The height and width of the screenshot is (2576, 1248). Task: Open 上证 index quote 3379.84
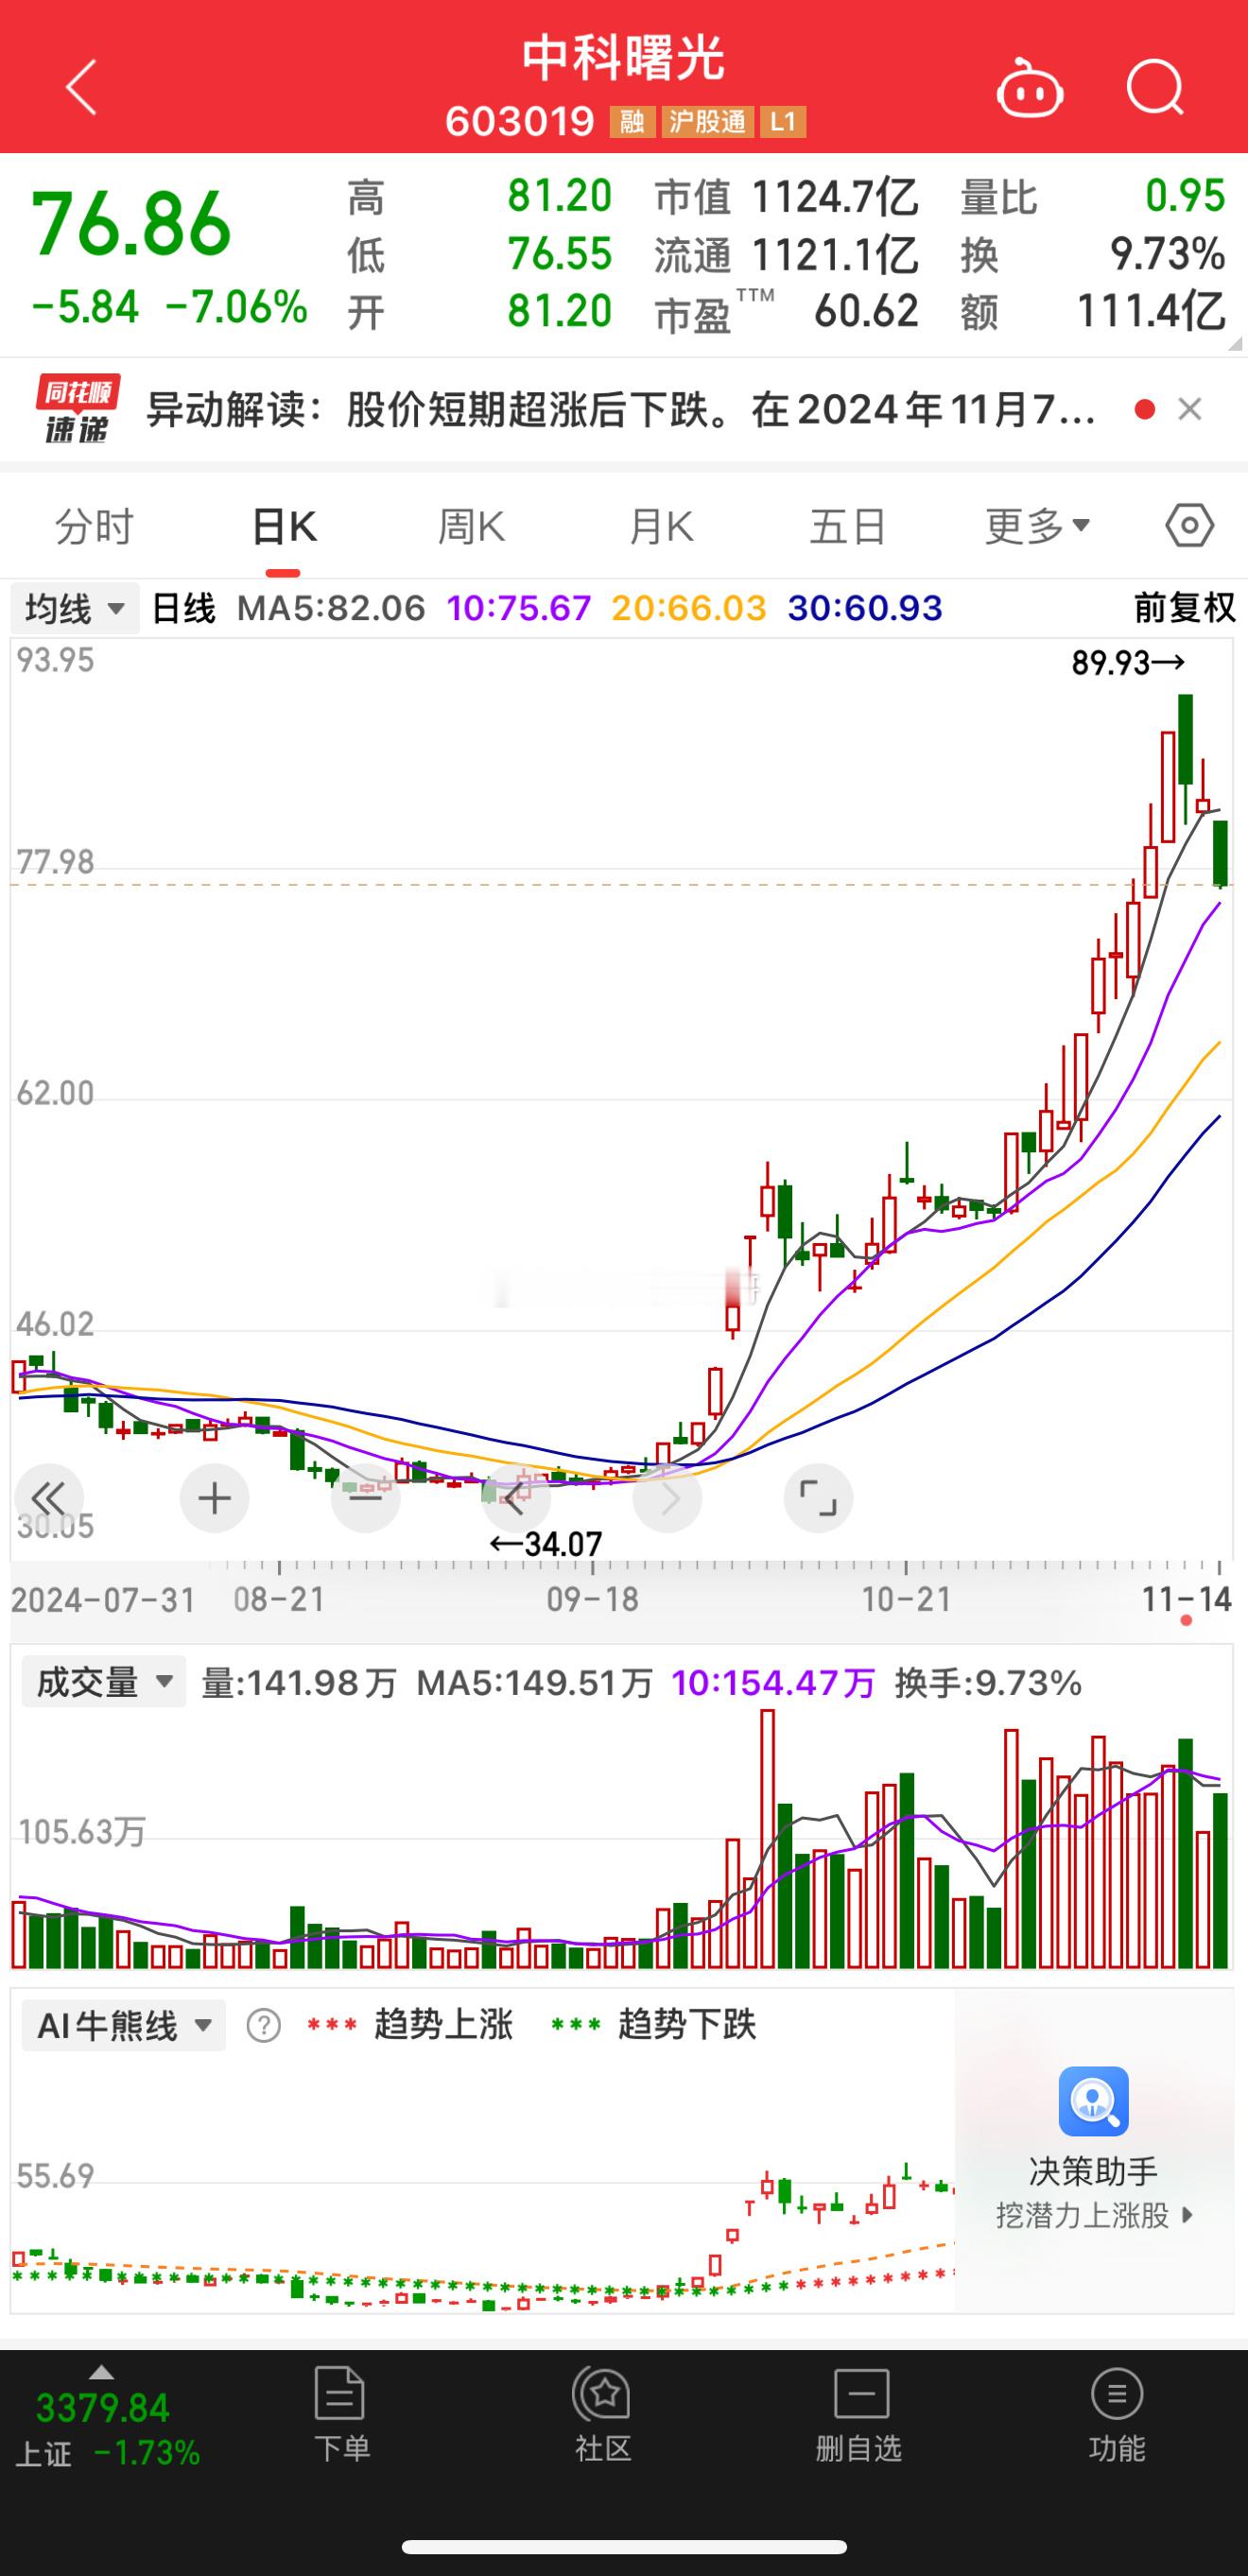(103, 2410)
